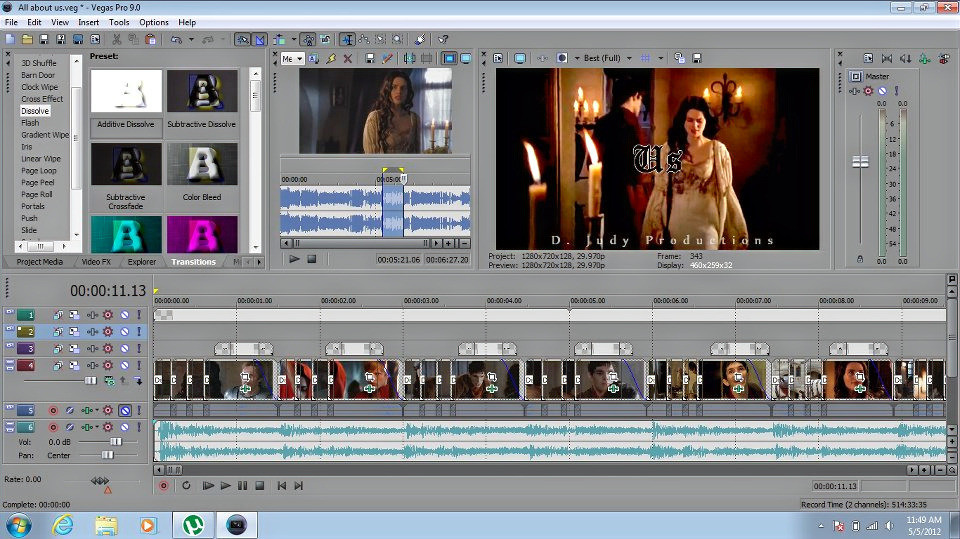Remove current media with trimmer red X
The height and width of the screenshot is (539, 960).
point(348,58)
